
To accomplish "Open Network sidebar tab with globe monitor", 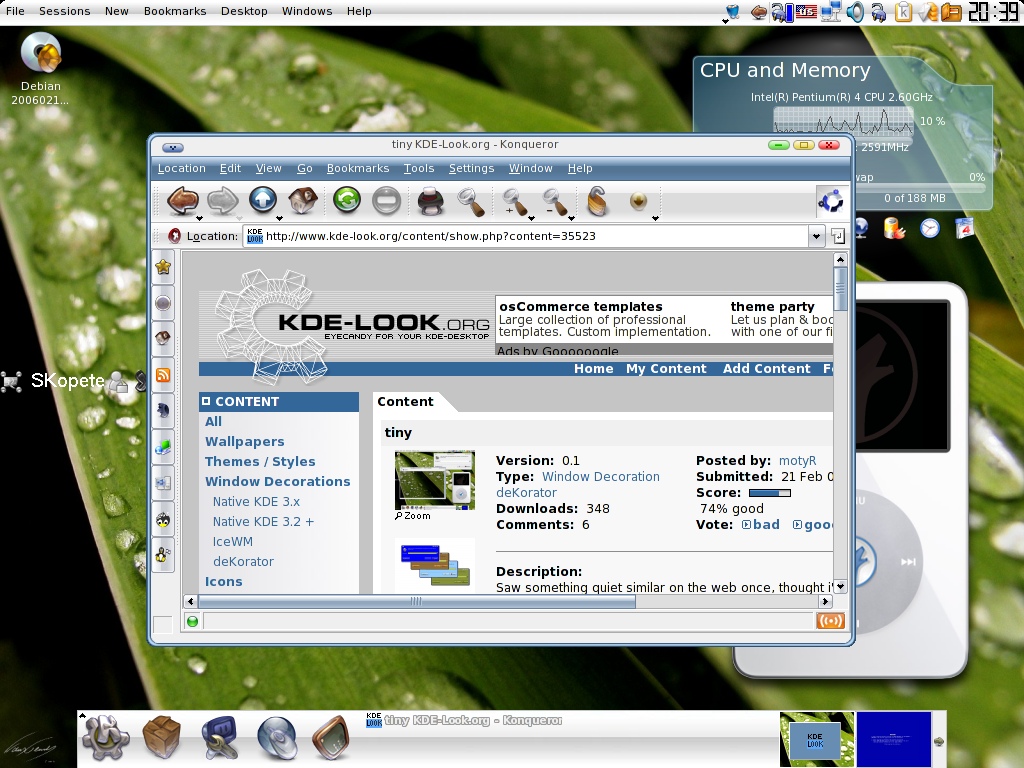I will (x=163, y=447).
